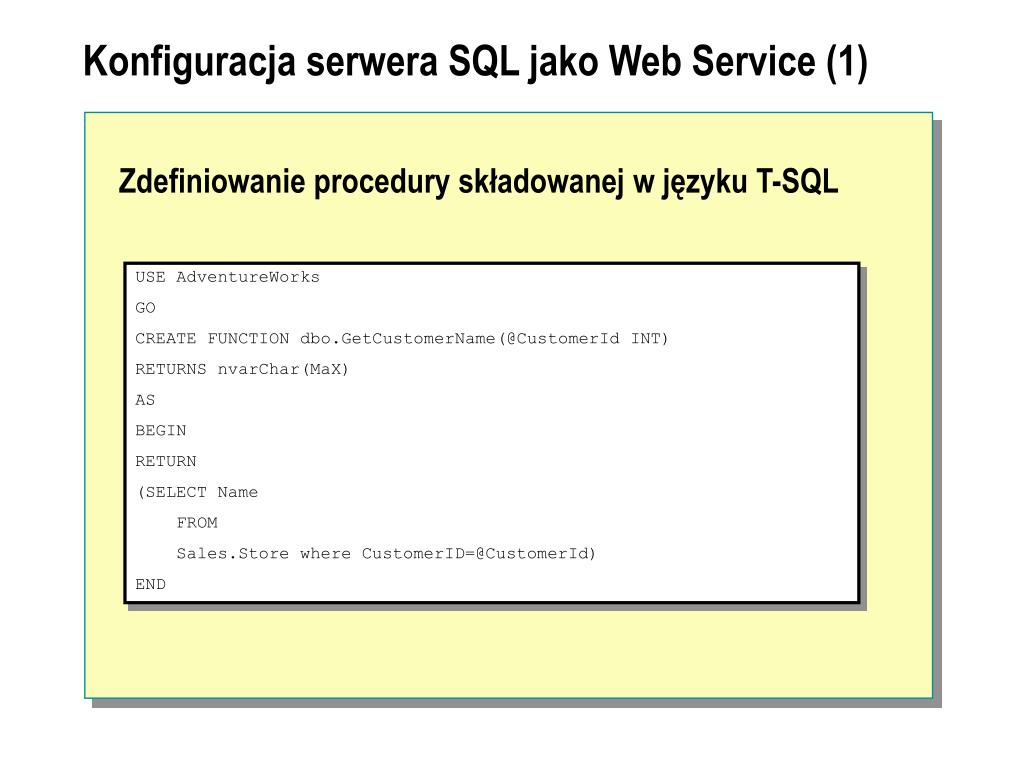Click the 'CREATE FUNCTION dbo.GetCustomerName' line
Screen dimensions: 1024x768
coord(402,338)
